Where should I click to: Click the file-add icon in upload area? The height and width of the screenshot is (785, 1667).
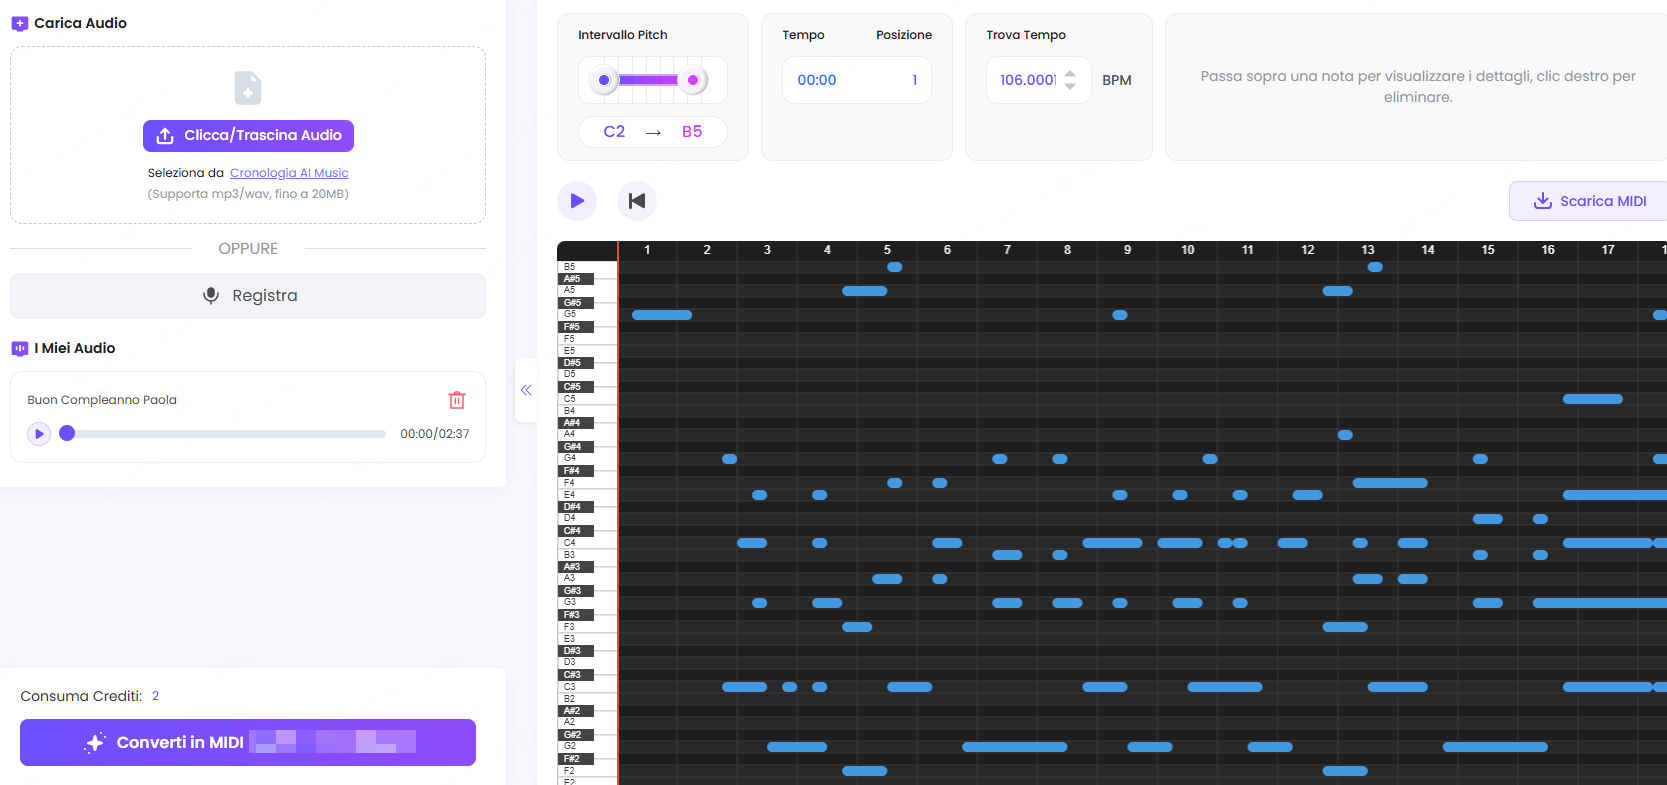click(x=248, y=88)
